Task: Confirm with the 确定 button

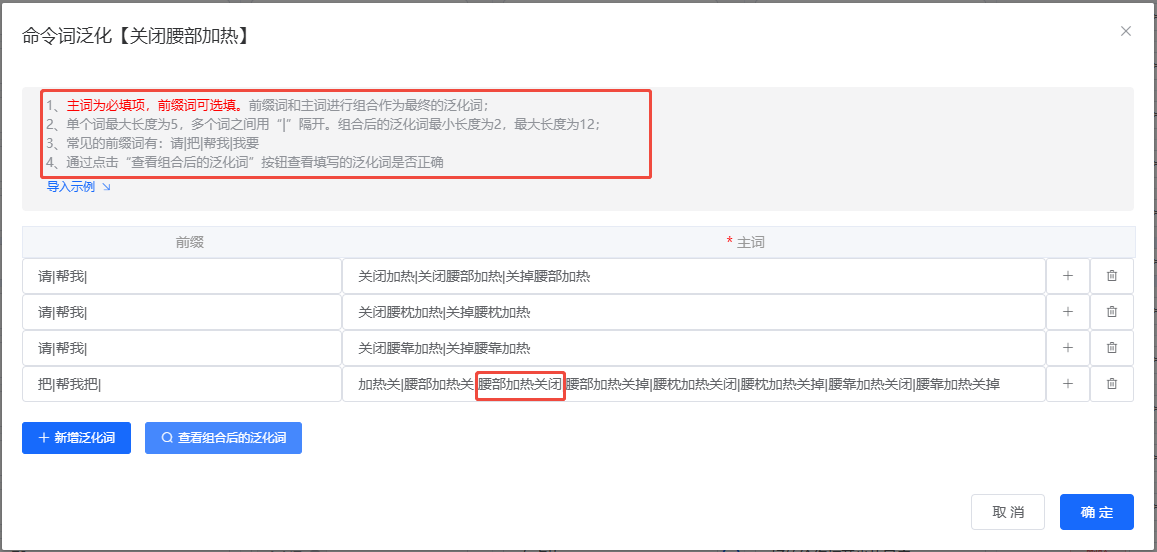Action: (1096, 512)
